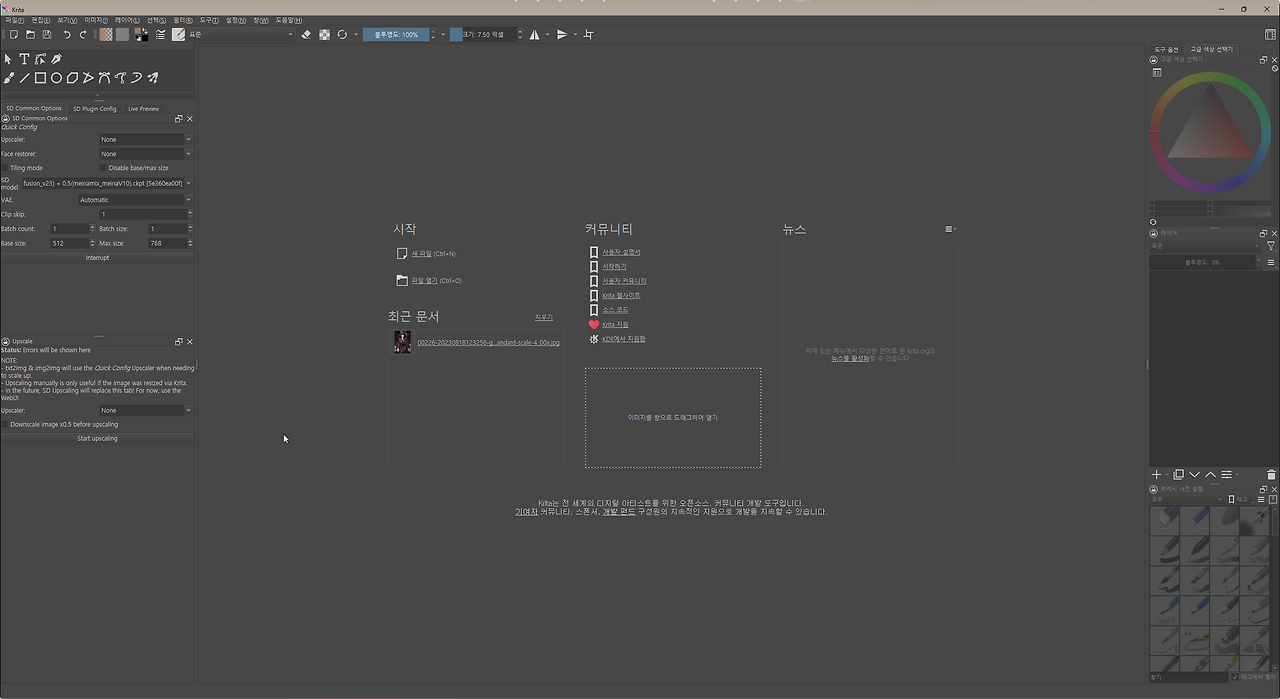
Task: Open the Quick Config Upscaler dropdown
Action: click(x=145, y=139)
